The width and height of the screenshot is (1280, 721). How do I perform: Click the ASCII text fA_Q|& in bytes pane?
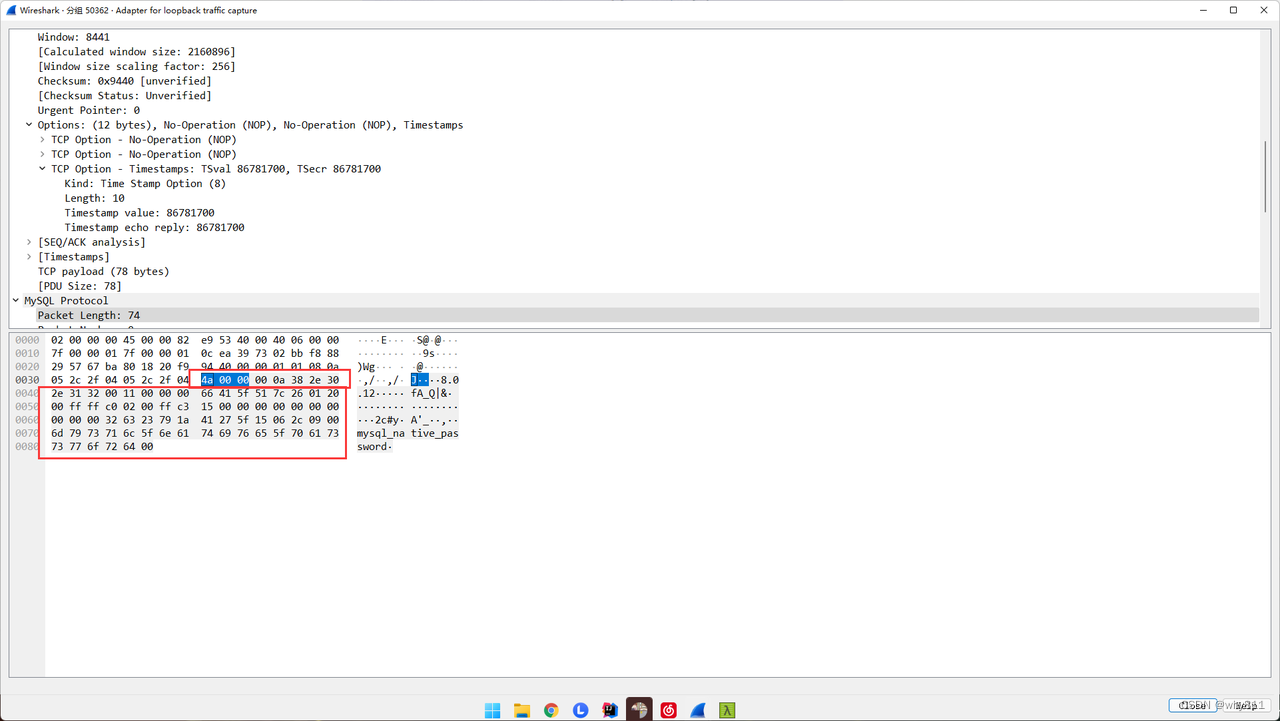tap(432, 394)
